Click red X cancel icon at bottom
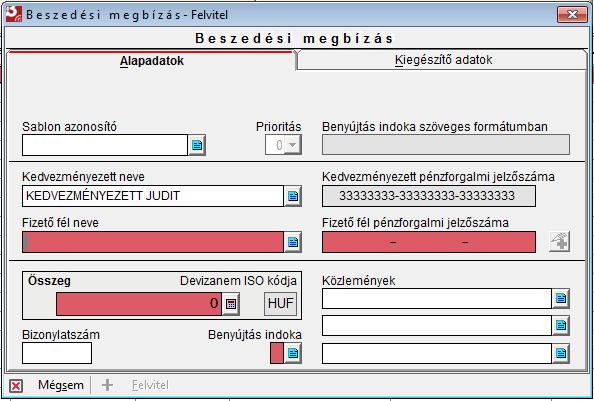The width and height of the screenshot is (594, 401). pyautogui.click(x=16, y=386)
